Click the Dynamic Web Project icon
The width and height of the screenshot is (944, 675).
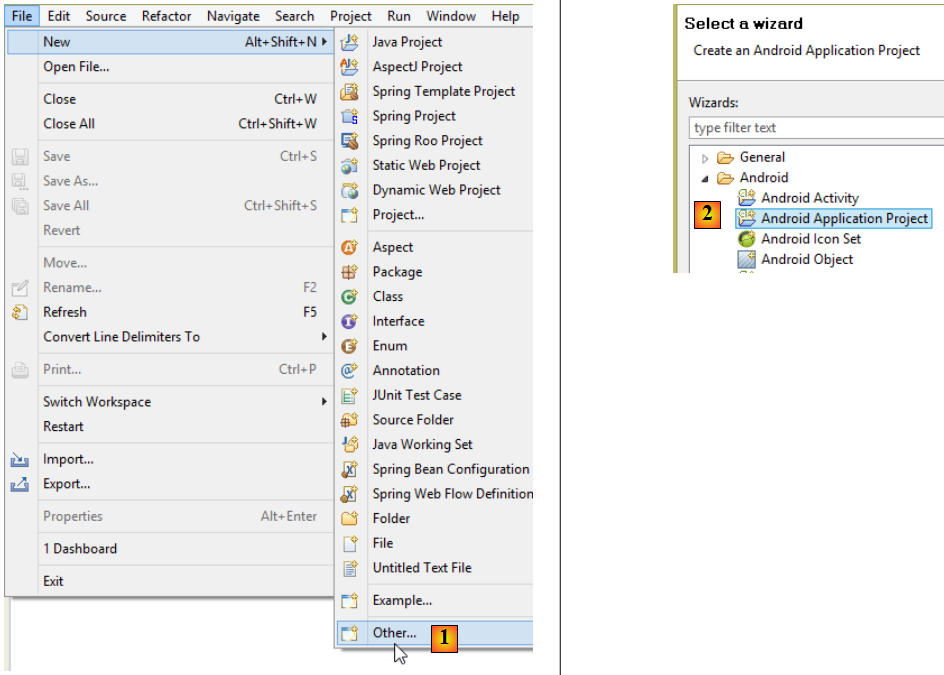349,190
